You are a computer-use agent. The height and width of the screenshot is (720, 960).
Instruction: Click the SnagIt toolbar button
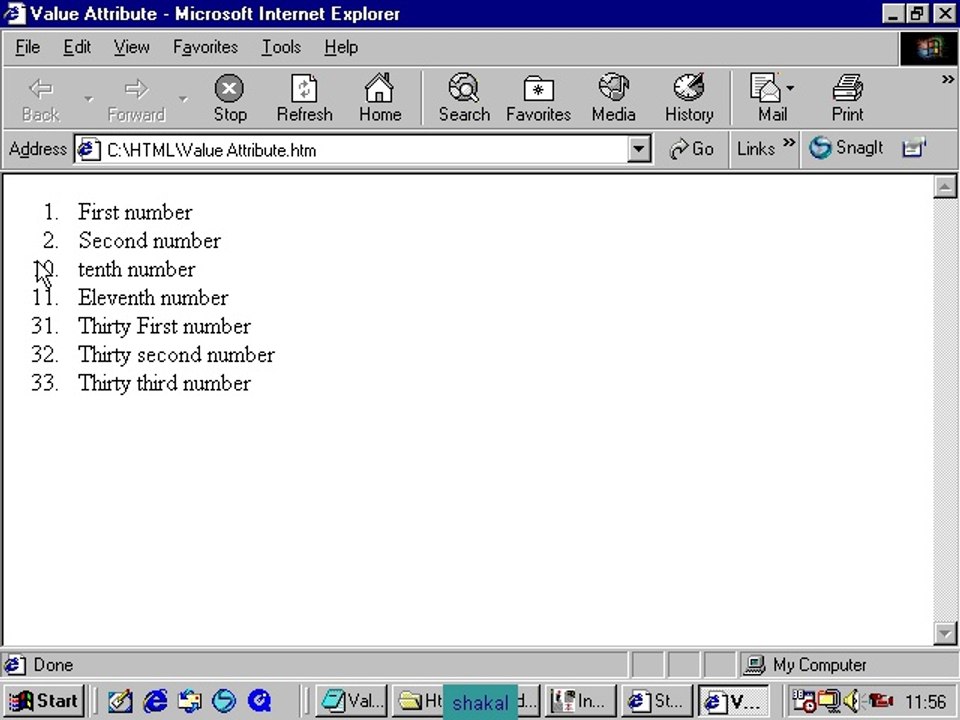846,148
